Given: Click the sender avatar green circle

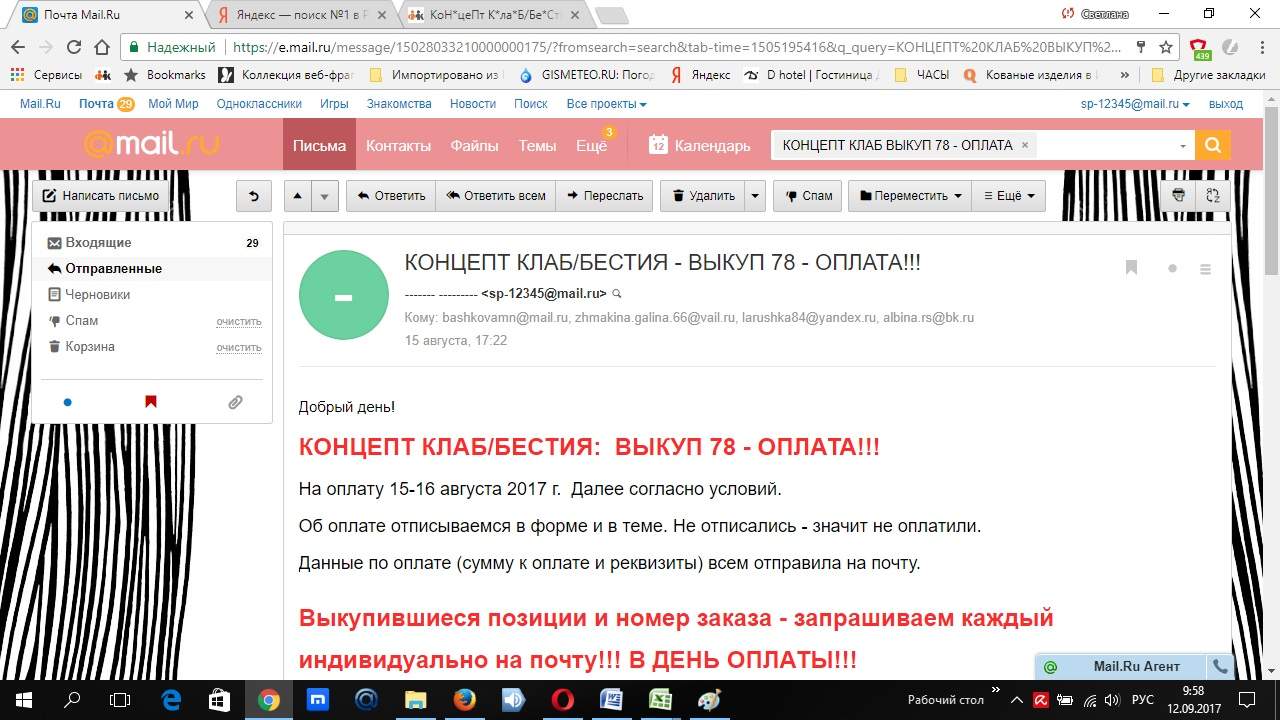Looking at the screenshot, I should pos(344,295).
